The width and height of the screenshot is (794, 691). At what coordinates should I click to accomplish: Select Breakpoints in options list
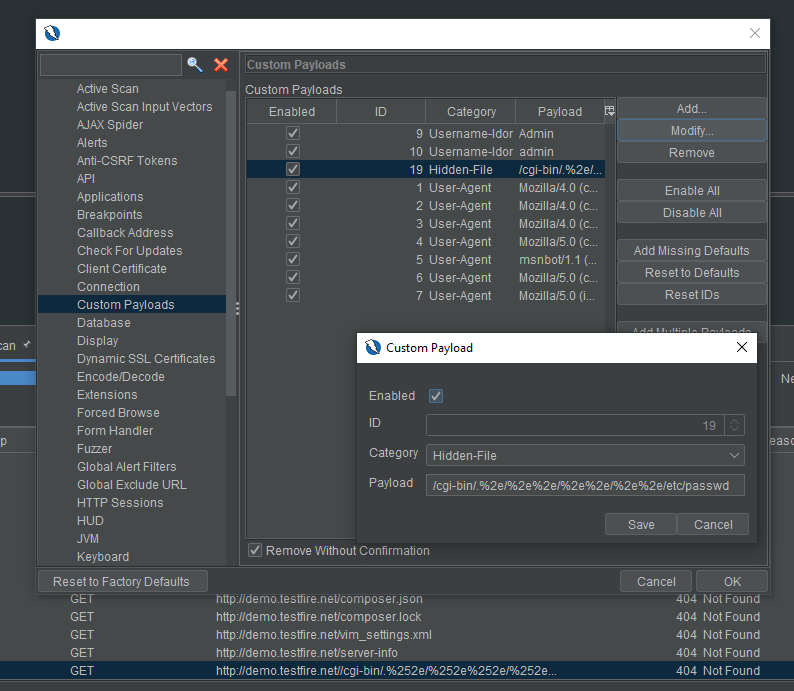(109, 215)
